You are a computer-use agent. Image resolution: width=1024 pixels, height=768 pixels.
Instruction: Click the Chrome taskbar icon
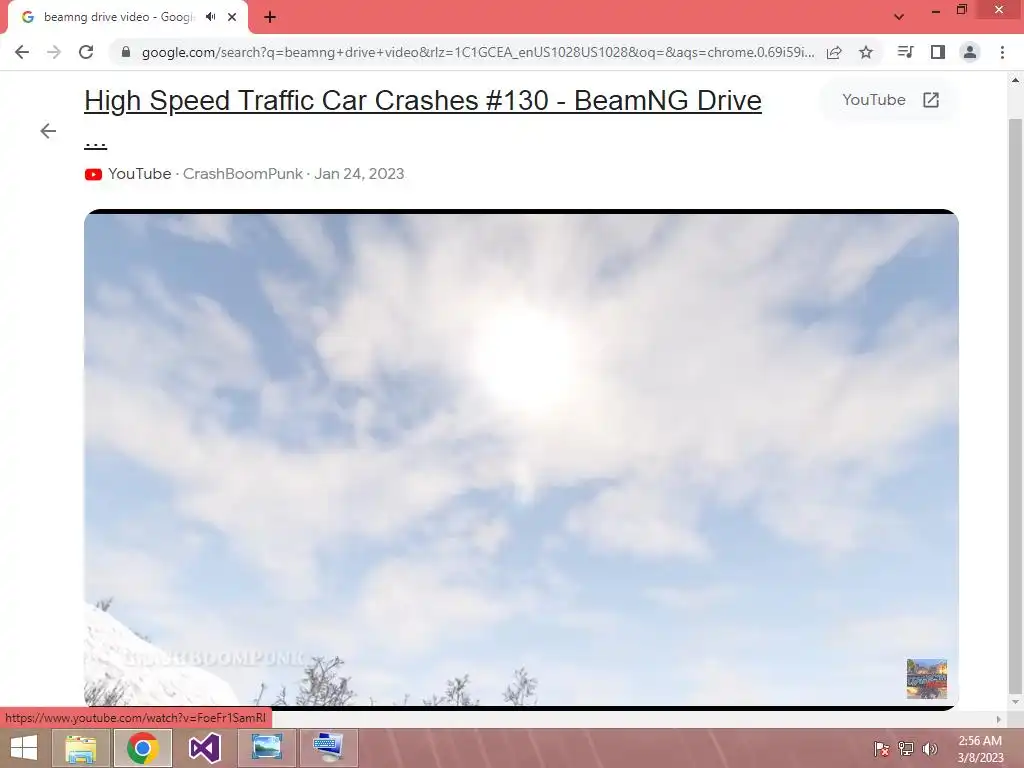(x=143, y=748)
